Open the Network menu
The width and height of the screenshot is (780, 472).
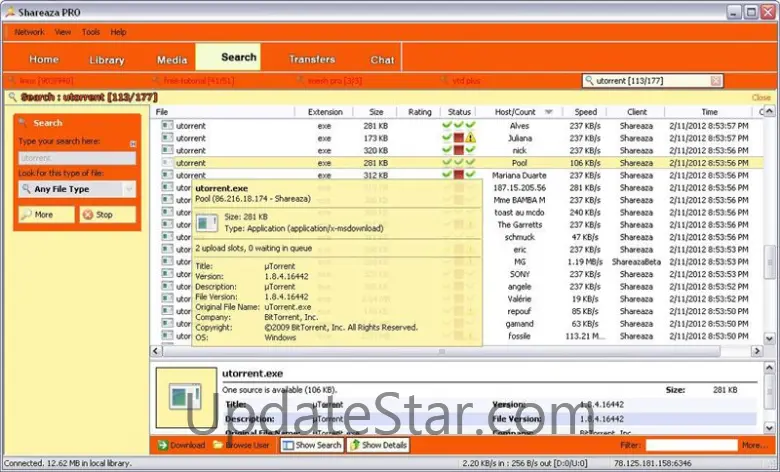pyautogui.click(x=29, y=32)
